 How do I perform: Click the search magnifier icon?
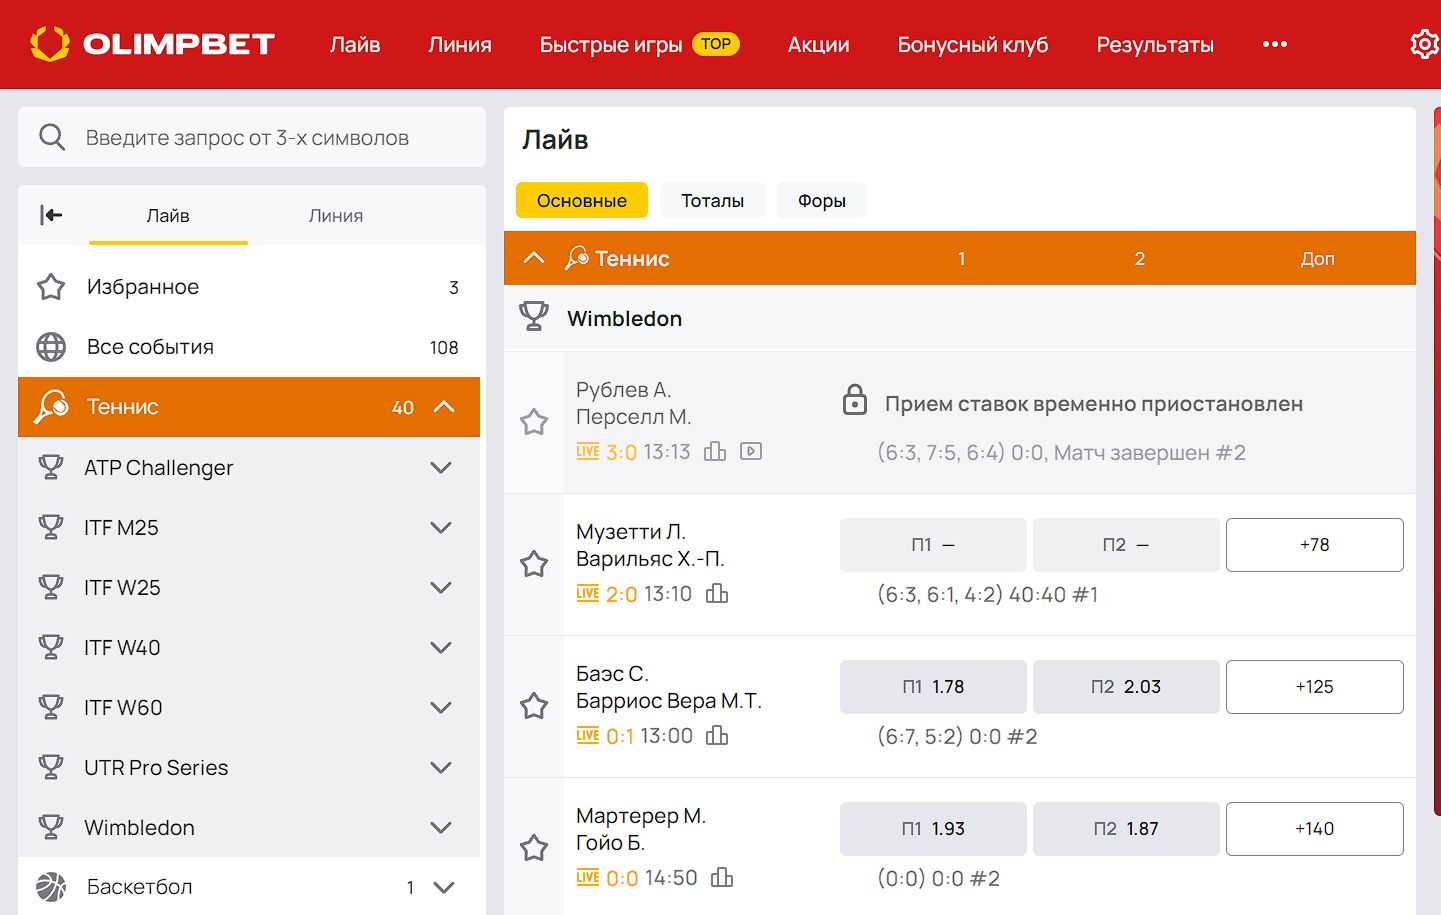click(52, 137)
